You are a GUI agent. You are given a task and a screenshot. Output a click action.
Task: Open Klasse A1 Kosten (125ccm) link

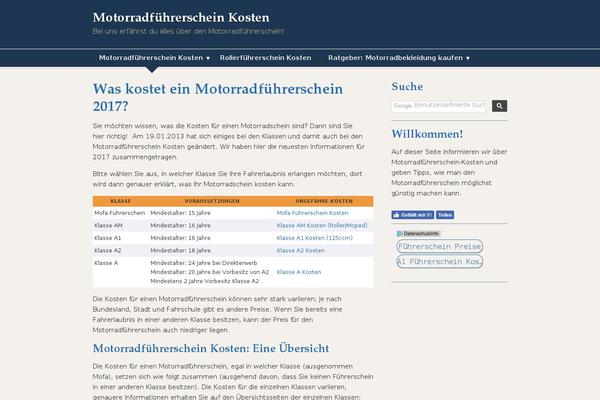coord(315,238)
